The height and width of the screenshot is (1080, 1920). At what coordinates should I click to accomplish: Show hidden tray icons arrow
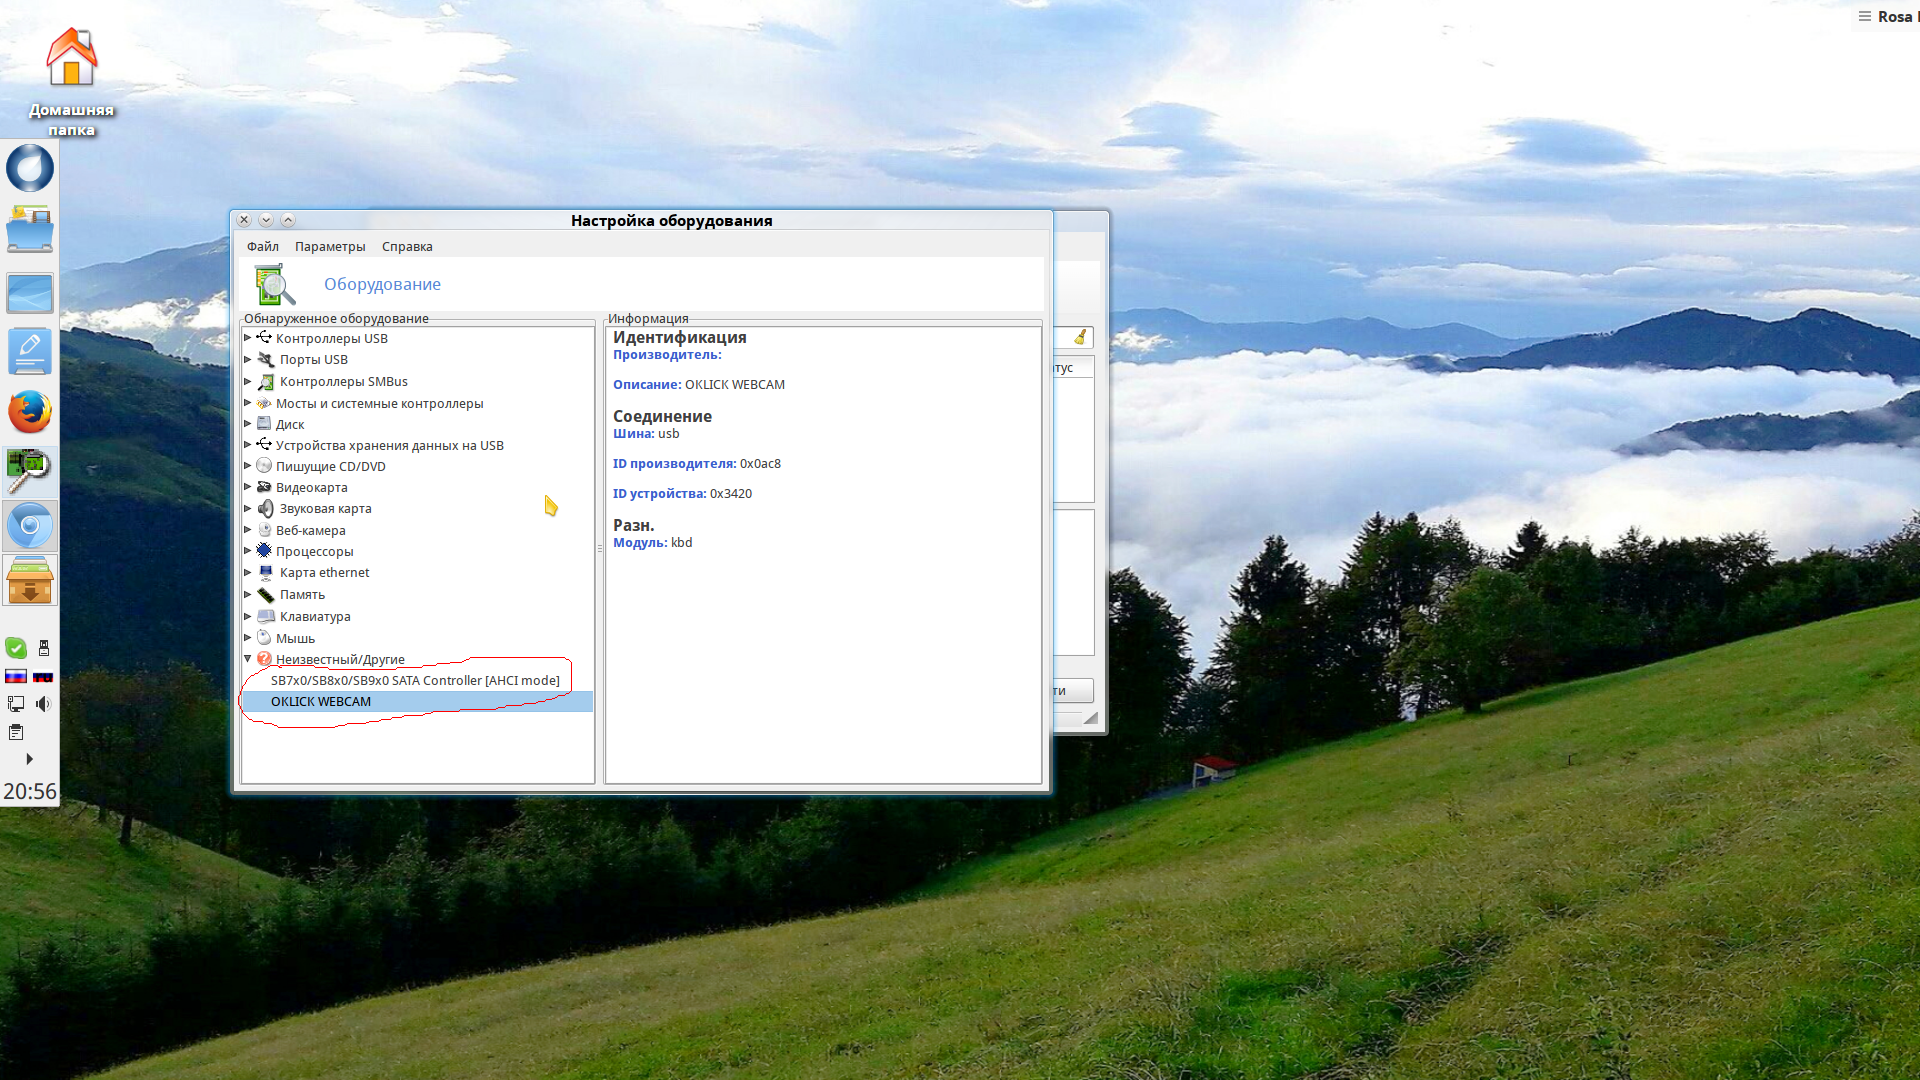(x=29, y=759)
